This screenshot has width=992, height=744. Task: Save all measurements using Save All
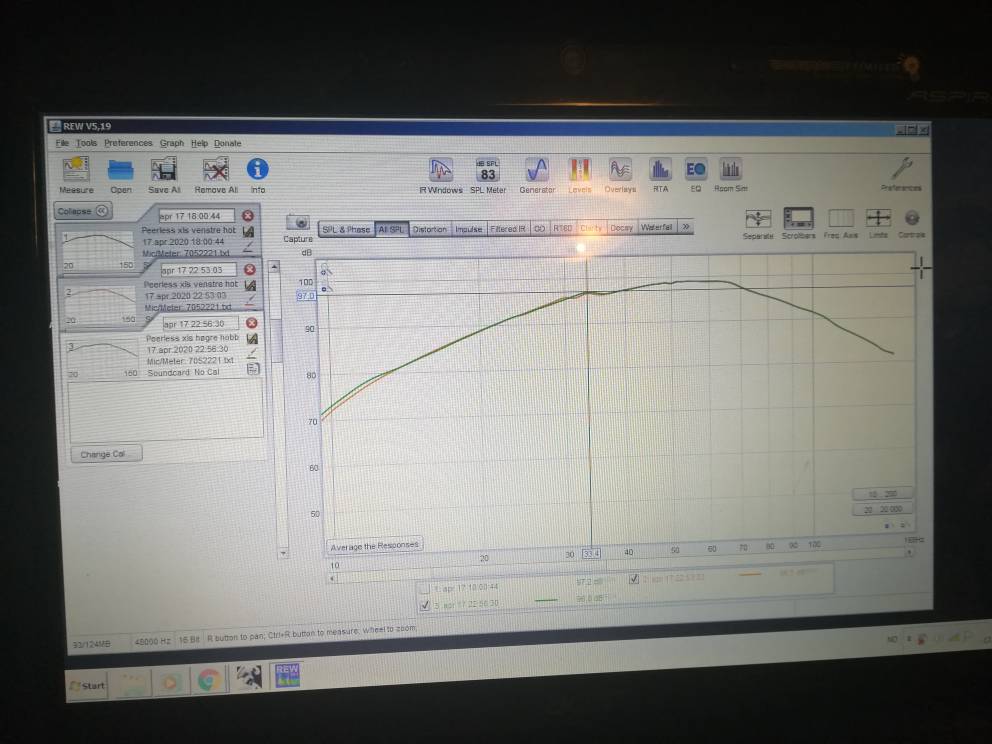[x=164, y=175]
